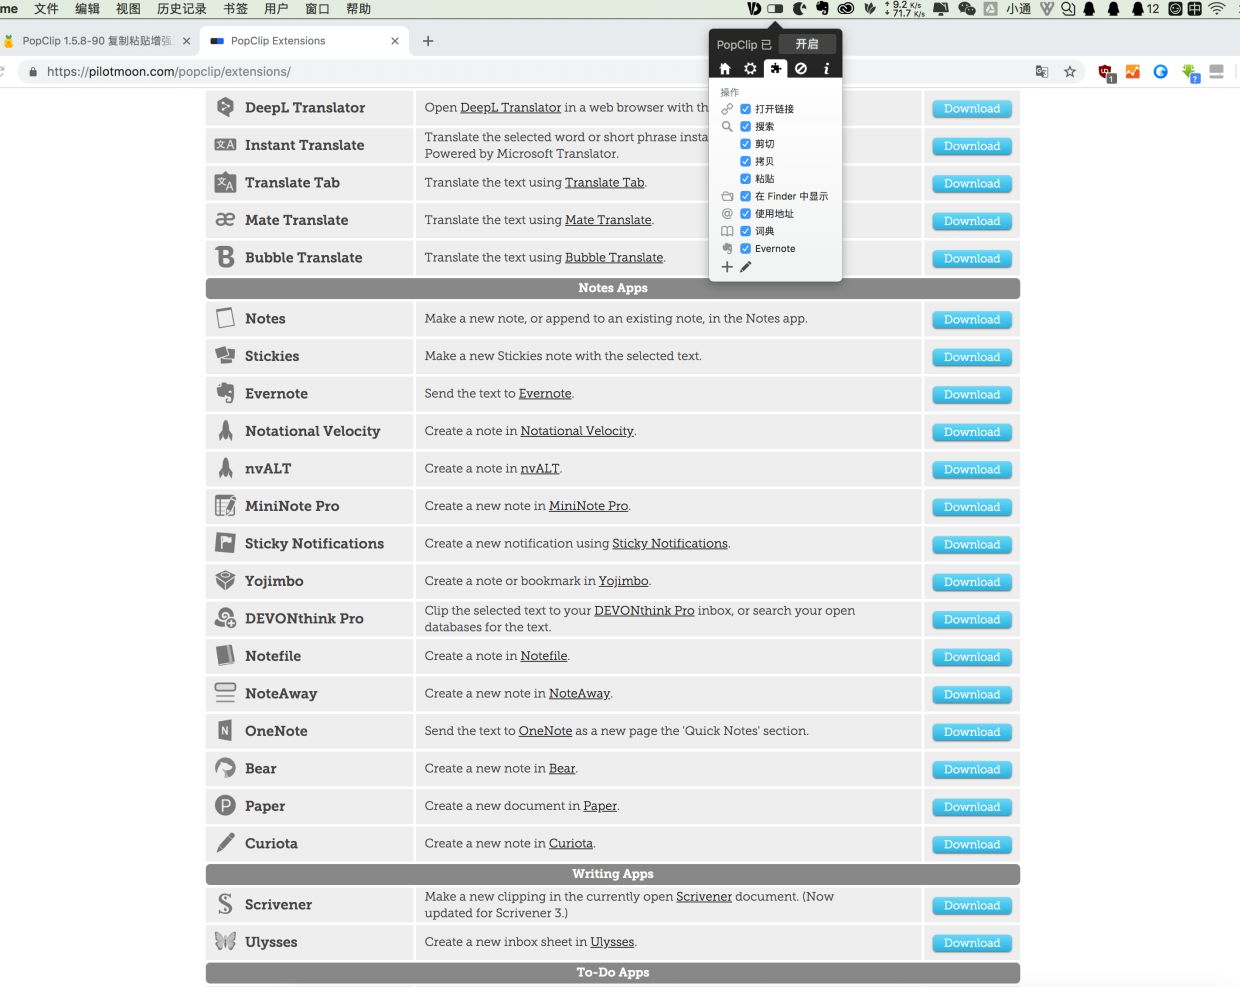This screenshot has width=1240, height=987.
Task: Uncheck the 搜索 checkbox
Action: pyautogui.click(x=745, y=126)
